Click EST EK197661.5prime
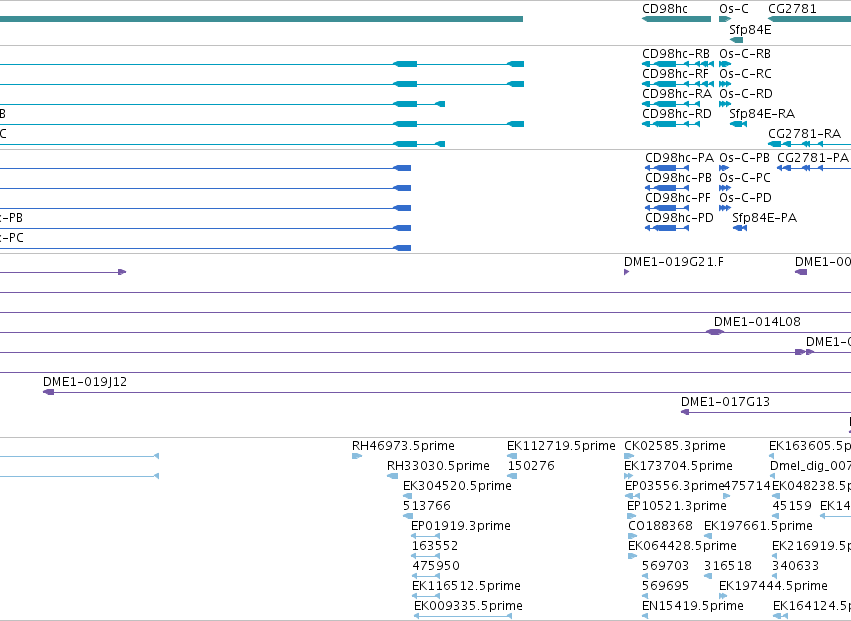 (x=708, y=536)
